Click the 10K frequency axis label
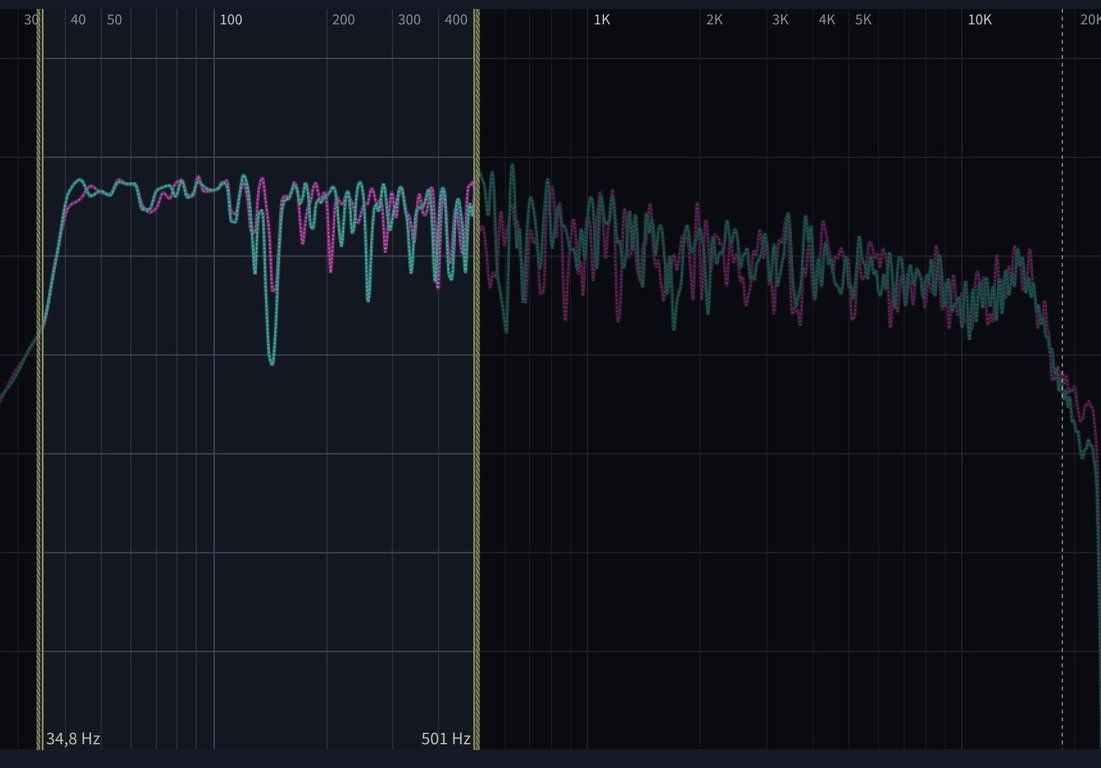The height and width of the screenshot is (768, 1101). 980,20
